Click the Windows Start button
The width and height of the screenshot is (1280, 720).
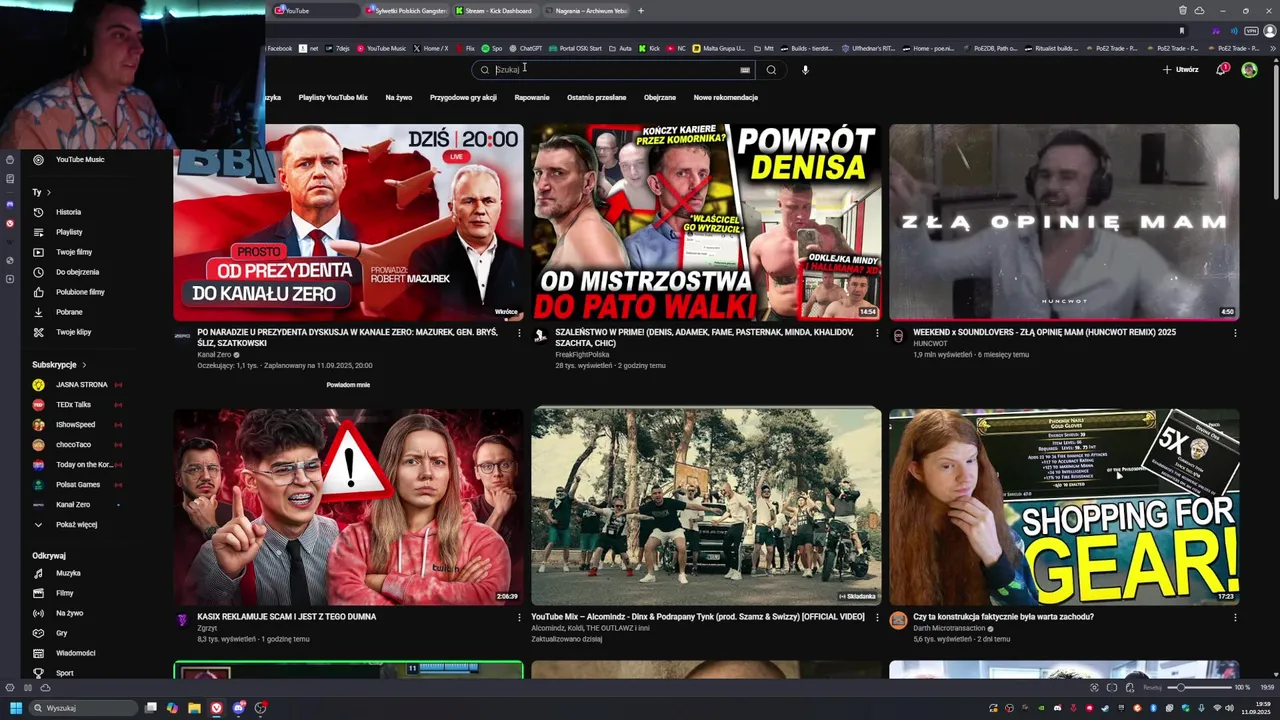16,708
